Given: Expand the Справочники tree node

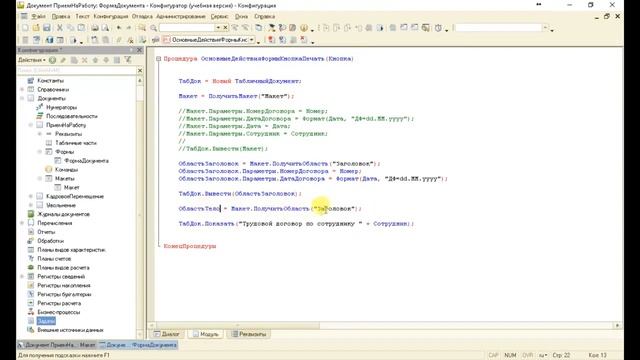Looking at the screenshot, I should coord(22,89).
